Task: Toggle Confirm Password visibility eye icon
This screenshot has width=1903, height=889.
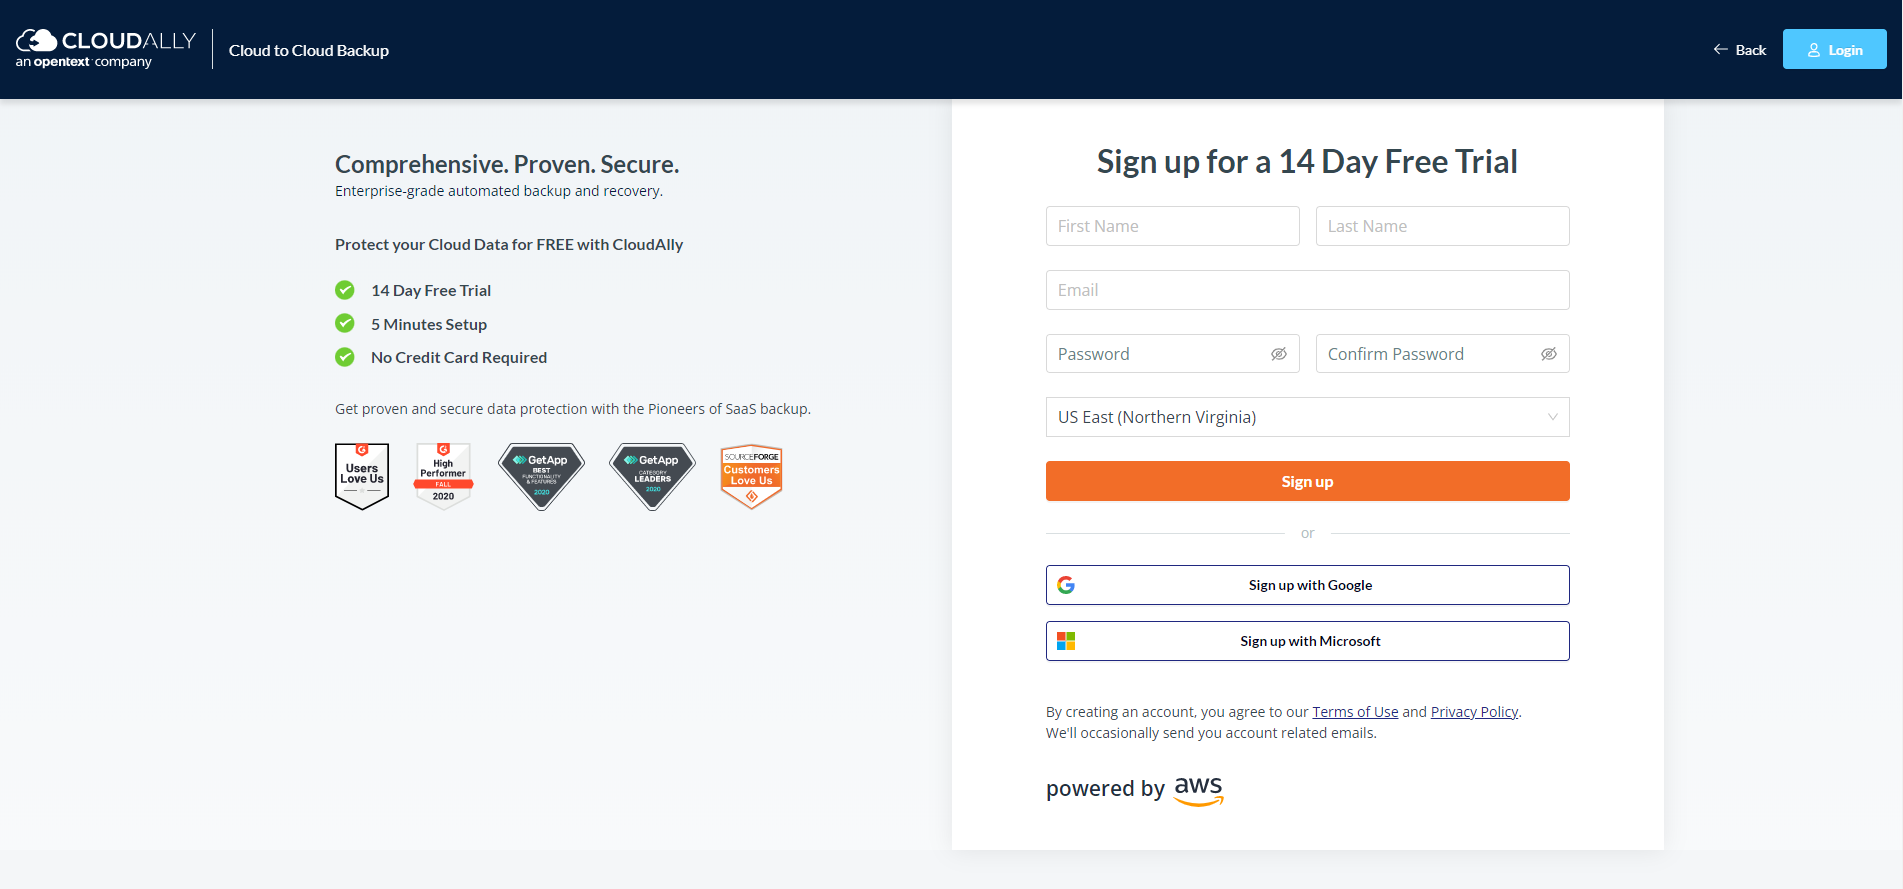Action: click(1548, 354)
